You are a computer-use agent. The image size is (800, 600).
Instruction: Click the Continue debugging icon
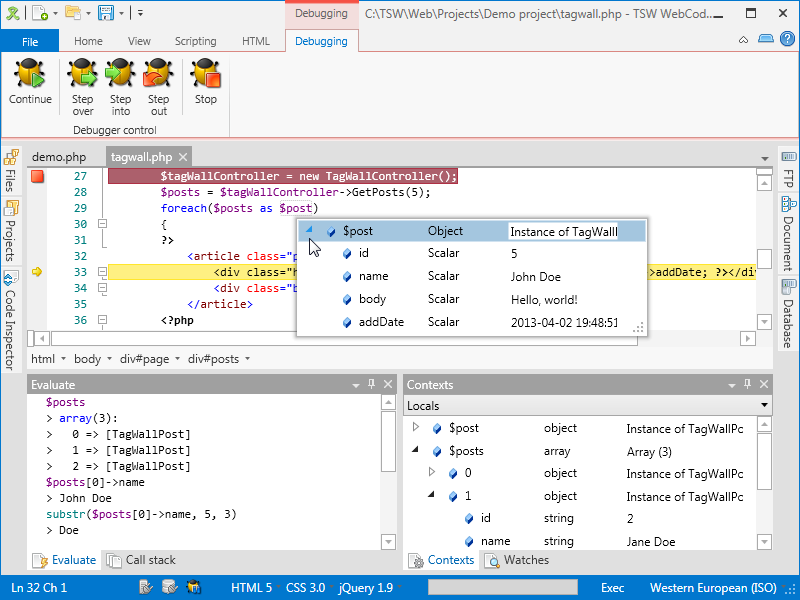[30, 76]
